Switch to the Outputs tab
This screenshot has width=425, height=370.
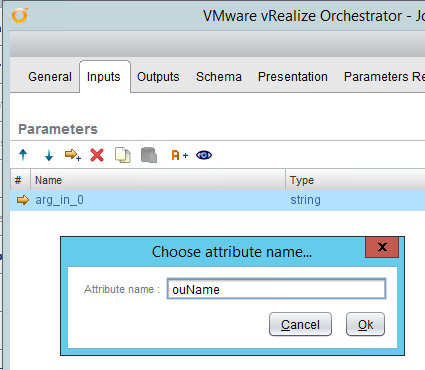click(158, 77)
